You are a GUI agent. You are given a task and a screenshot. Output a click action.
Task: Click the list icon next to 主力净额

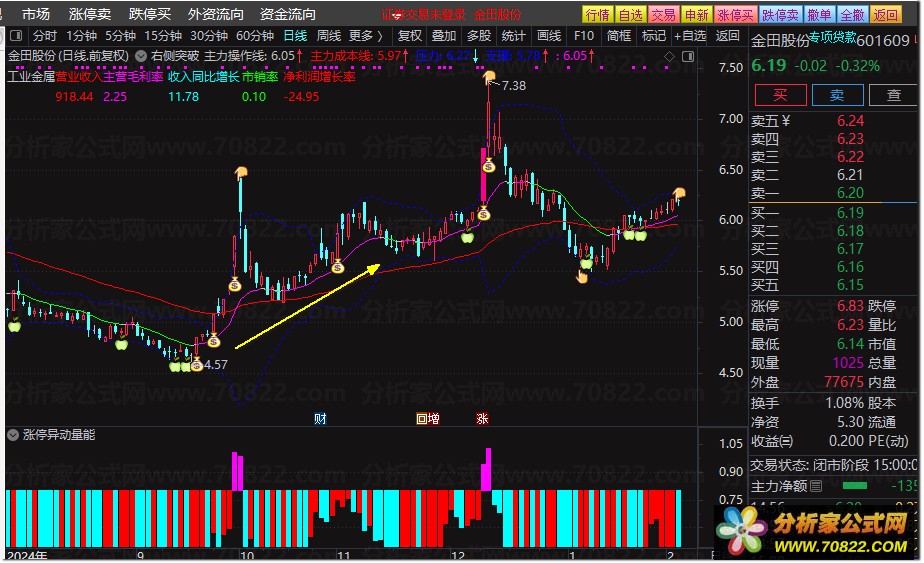(816, 486)
